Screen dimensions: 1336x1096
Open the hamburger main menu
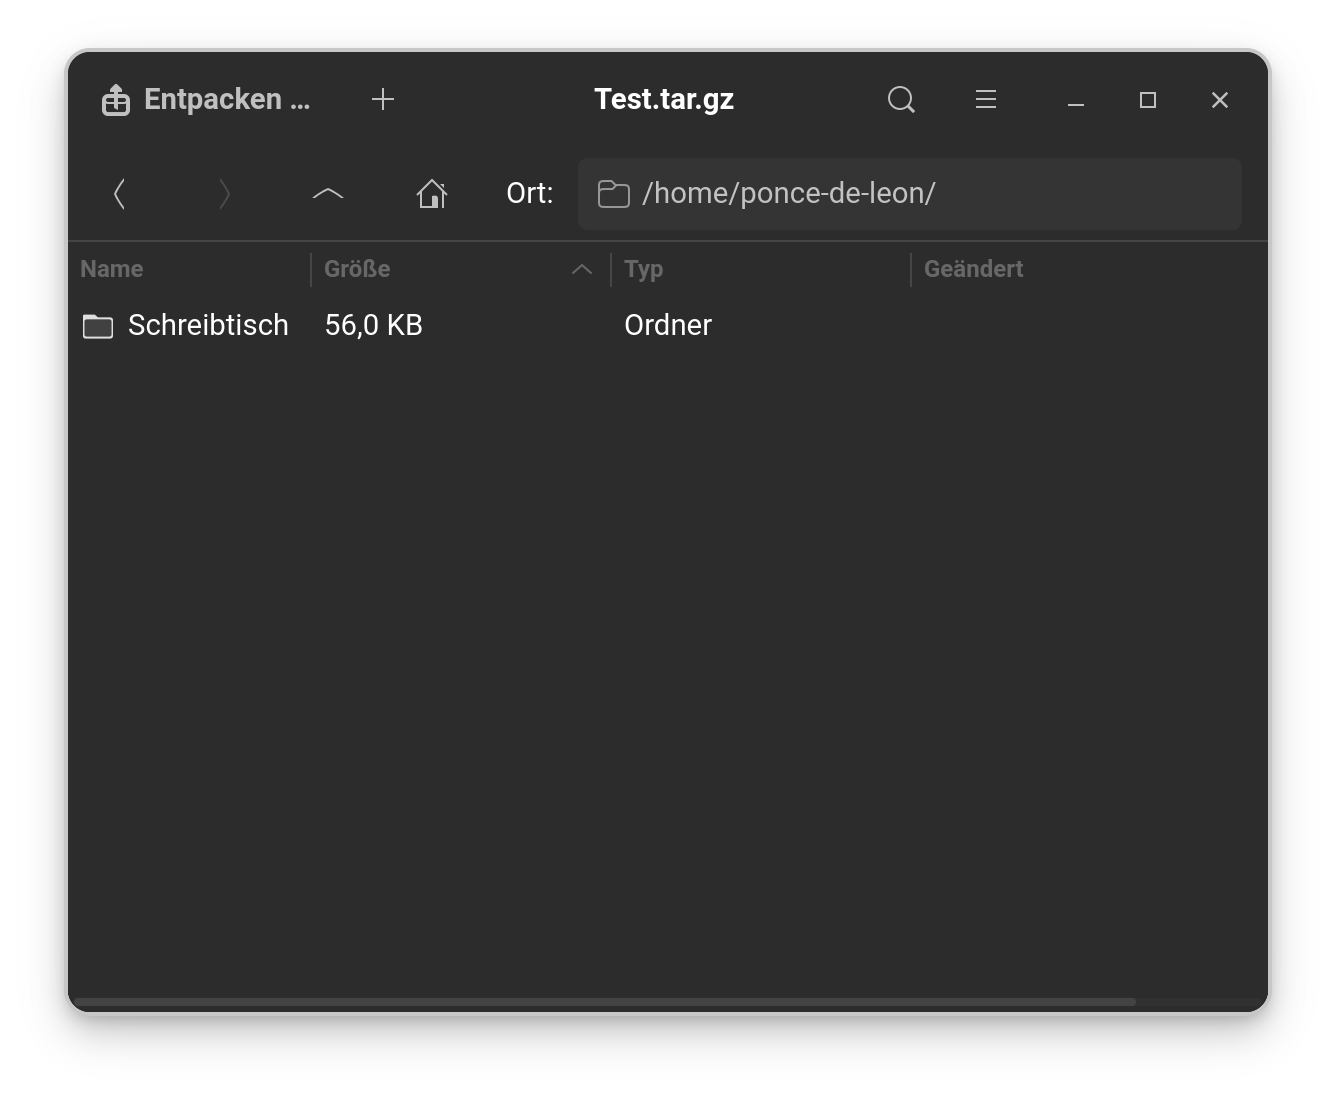coord(986,100)
